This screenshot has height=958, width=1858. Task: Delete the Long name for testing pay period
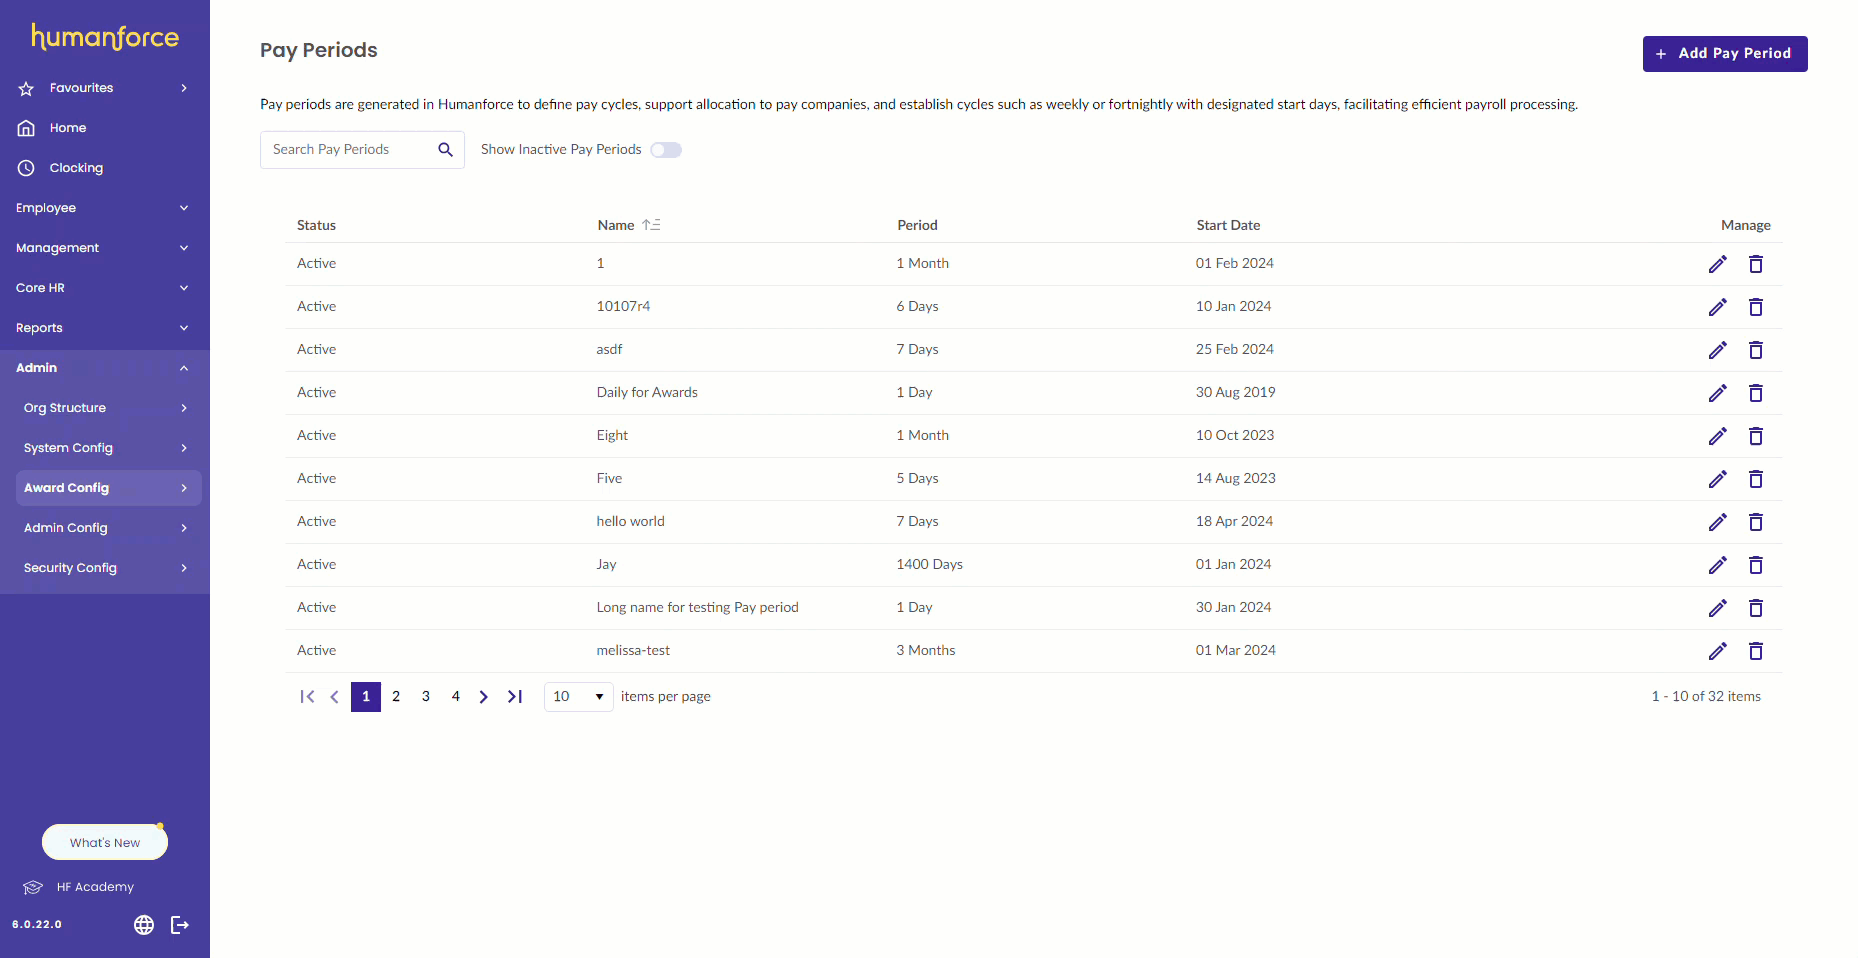[x=1755, y=608]
